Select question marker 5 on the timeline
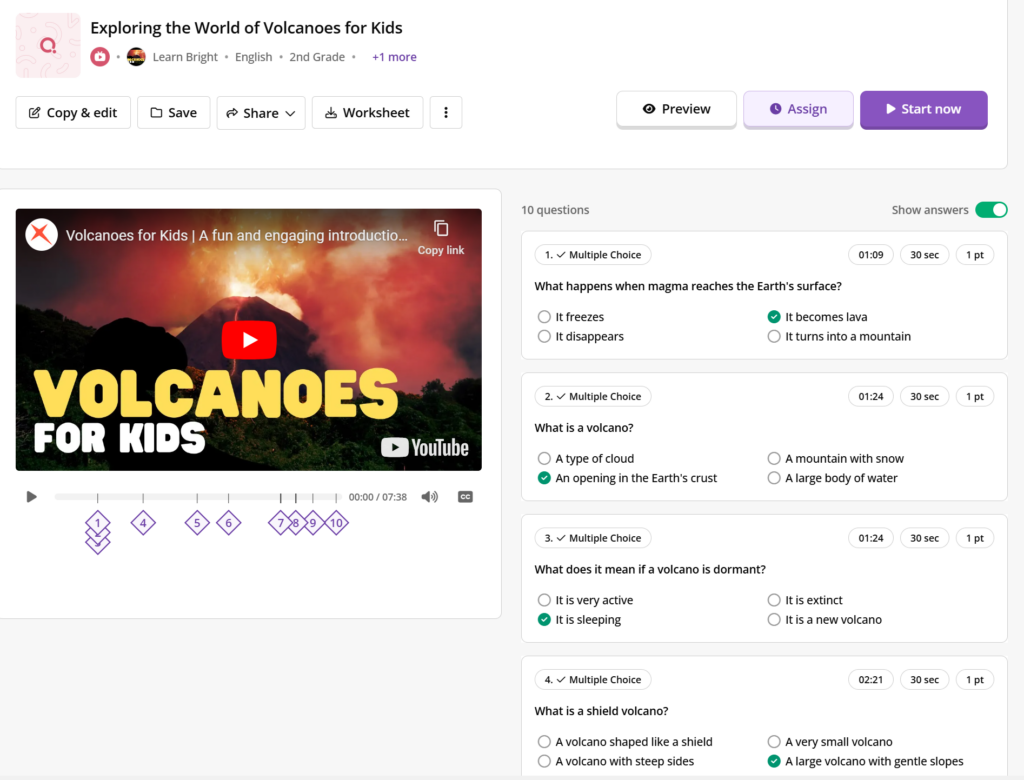 [x=197, y=522]
